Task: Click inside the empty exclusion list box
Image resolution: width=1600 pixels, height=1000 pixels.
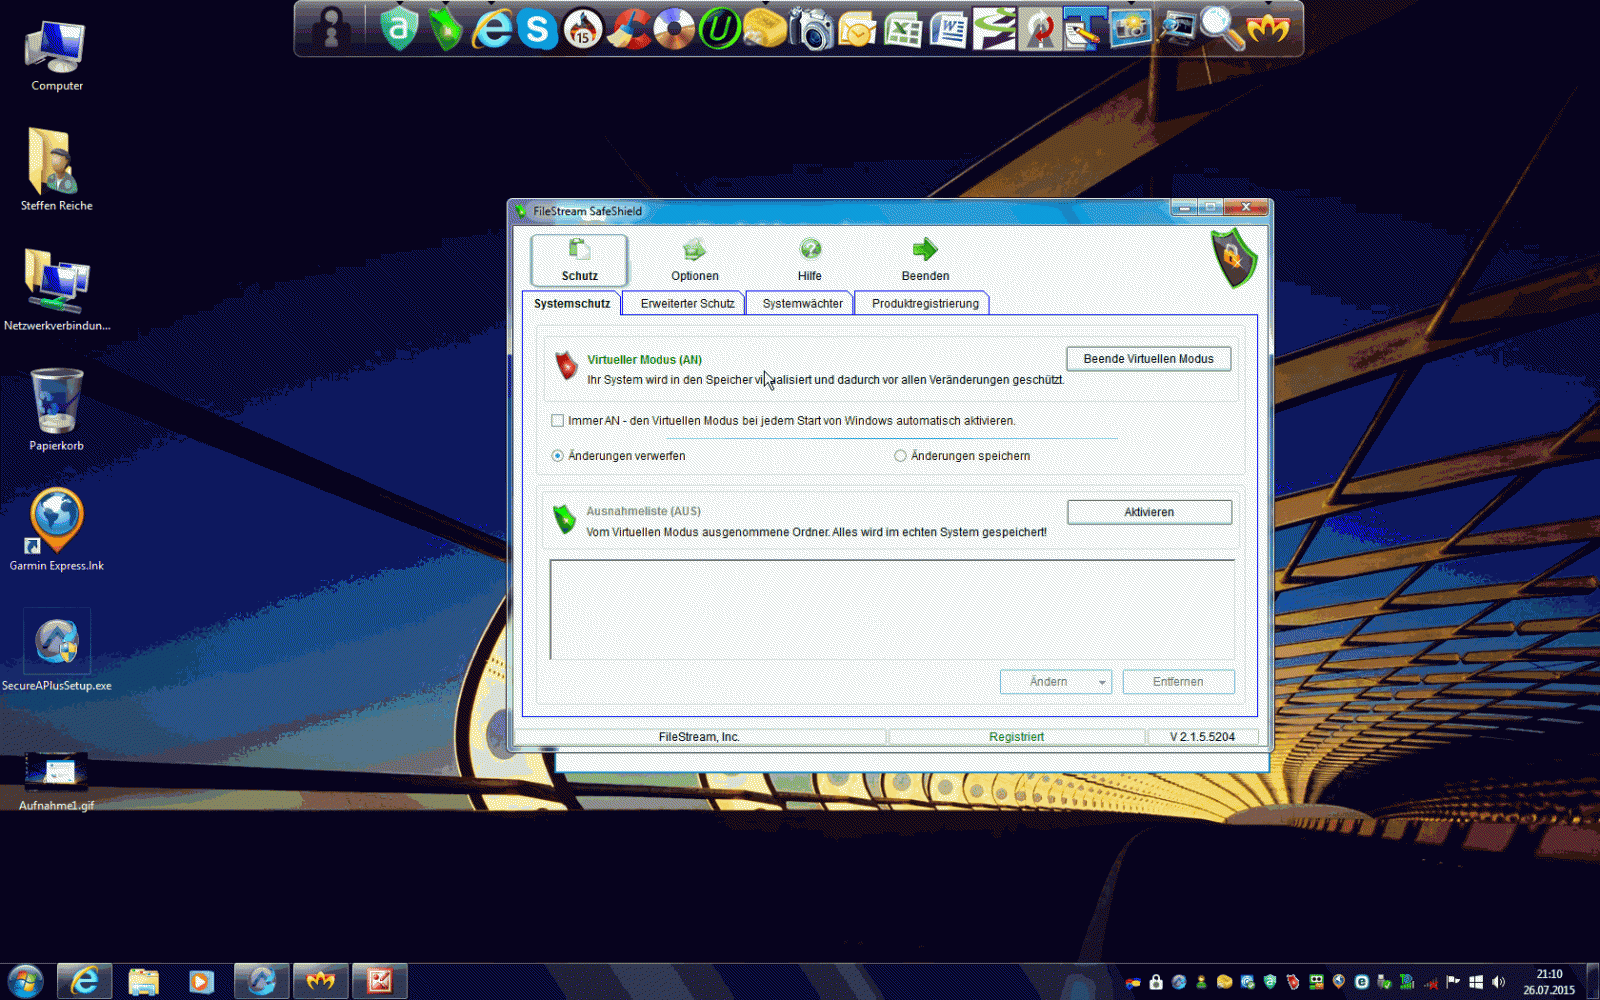Action: tap(890, 610)
